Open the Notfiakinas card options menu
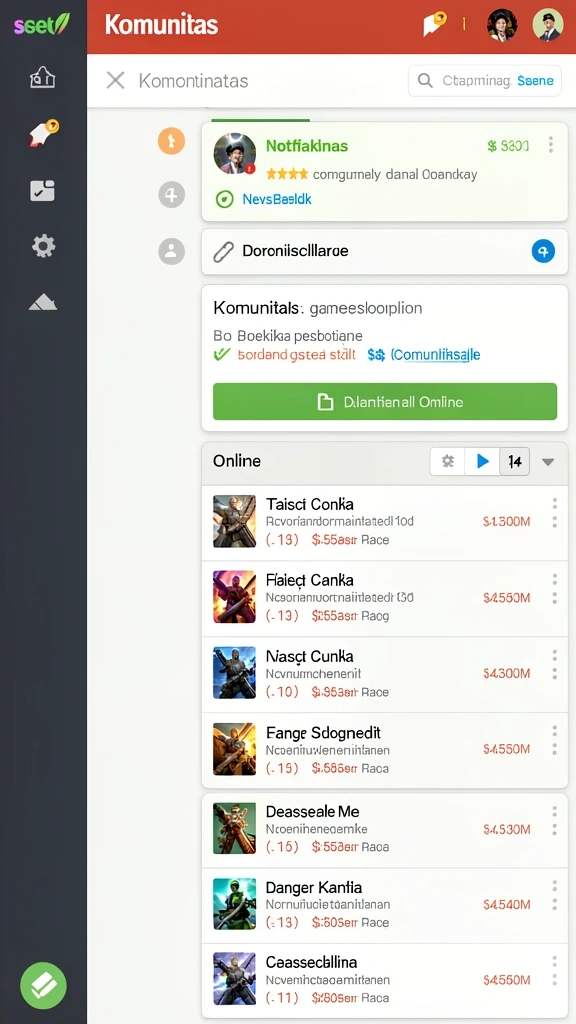This screenshot has width=576, height=1024. pyautogui.click(x=551, y=145)
